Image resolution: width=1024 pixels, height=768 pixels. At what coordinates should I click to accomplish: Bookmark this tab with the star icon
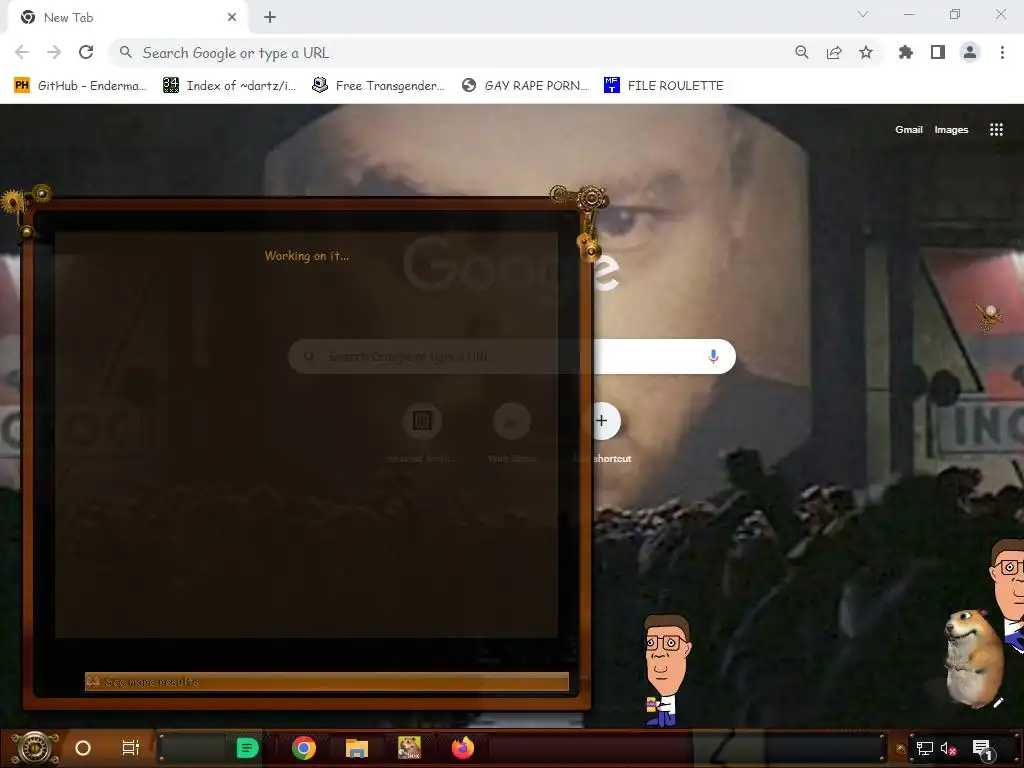(x=866, y=52)
